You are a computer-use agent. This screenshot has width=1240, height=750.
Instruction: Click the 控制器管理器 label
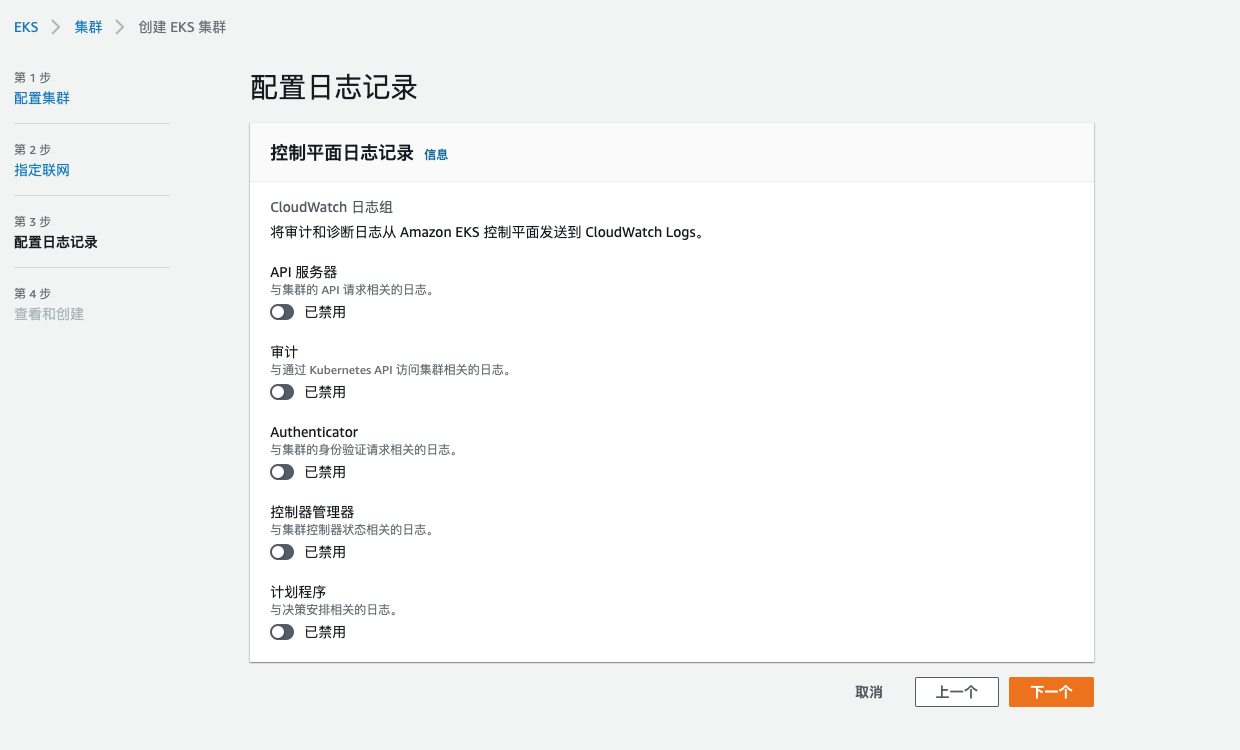coord(312,512)
